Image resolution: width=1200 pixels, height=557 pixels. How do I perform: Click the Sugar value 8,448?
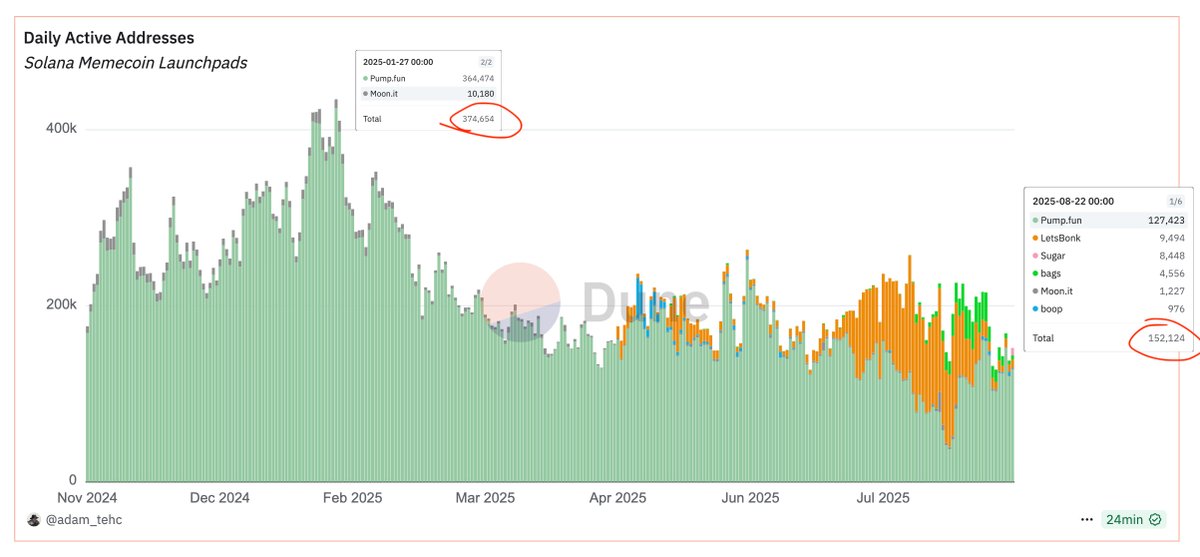pos(1171,256)
